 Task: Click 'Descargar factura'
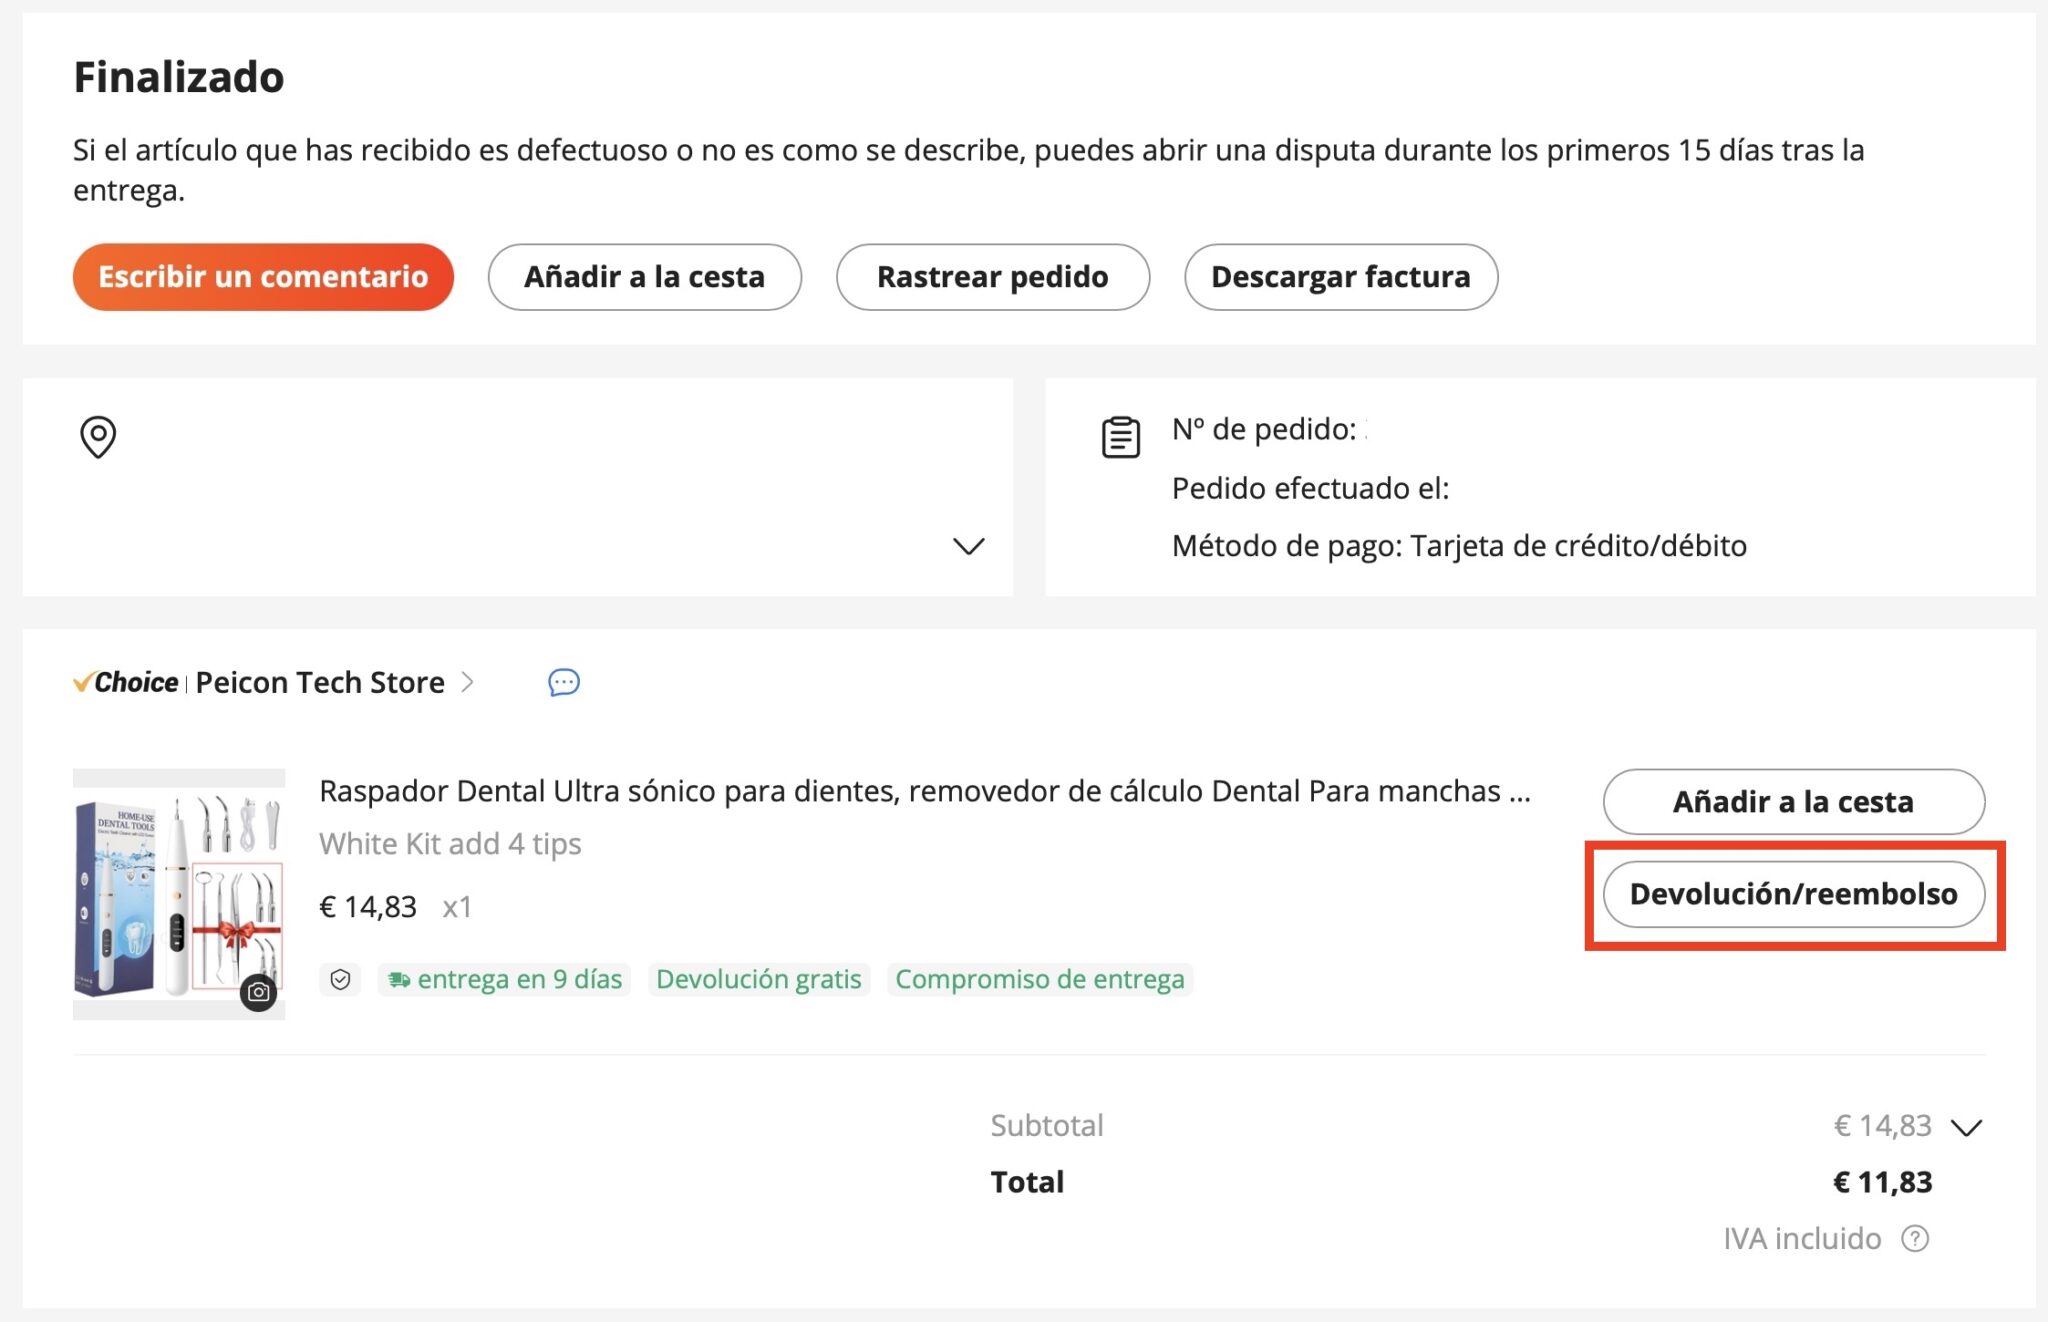(x=1341, y=277)
